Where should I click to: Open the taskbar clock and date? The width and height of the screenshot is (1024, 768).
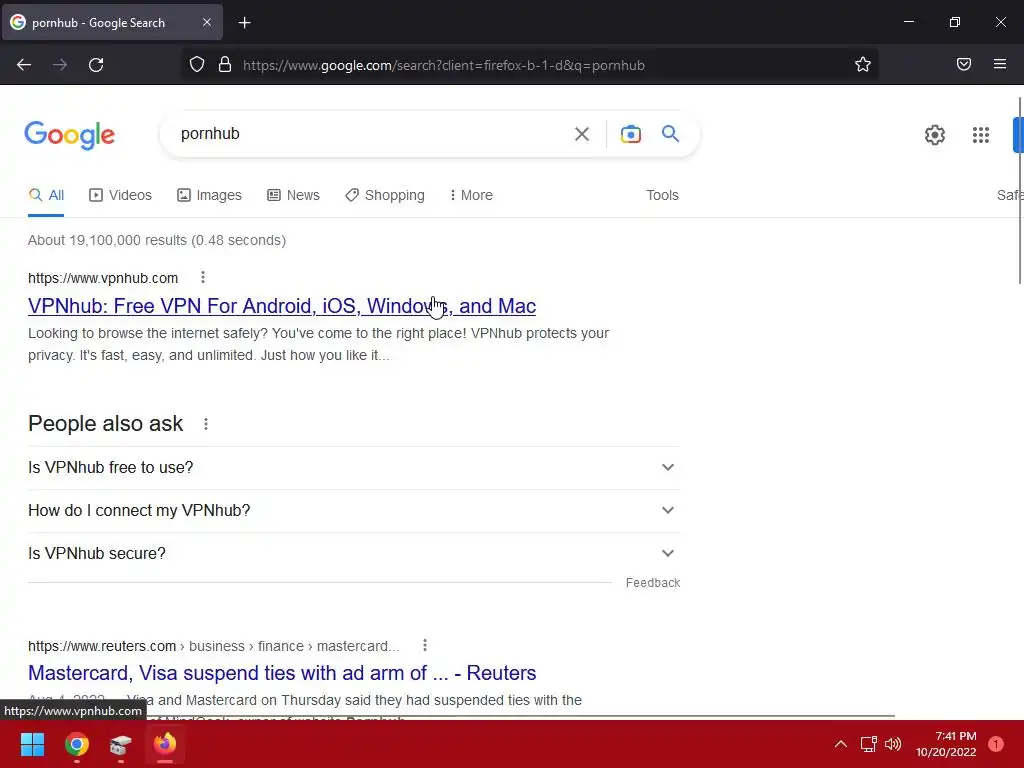point(946,744)
